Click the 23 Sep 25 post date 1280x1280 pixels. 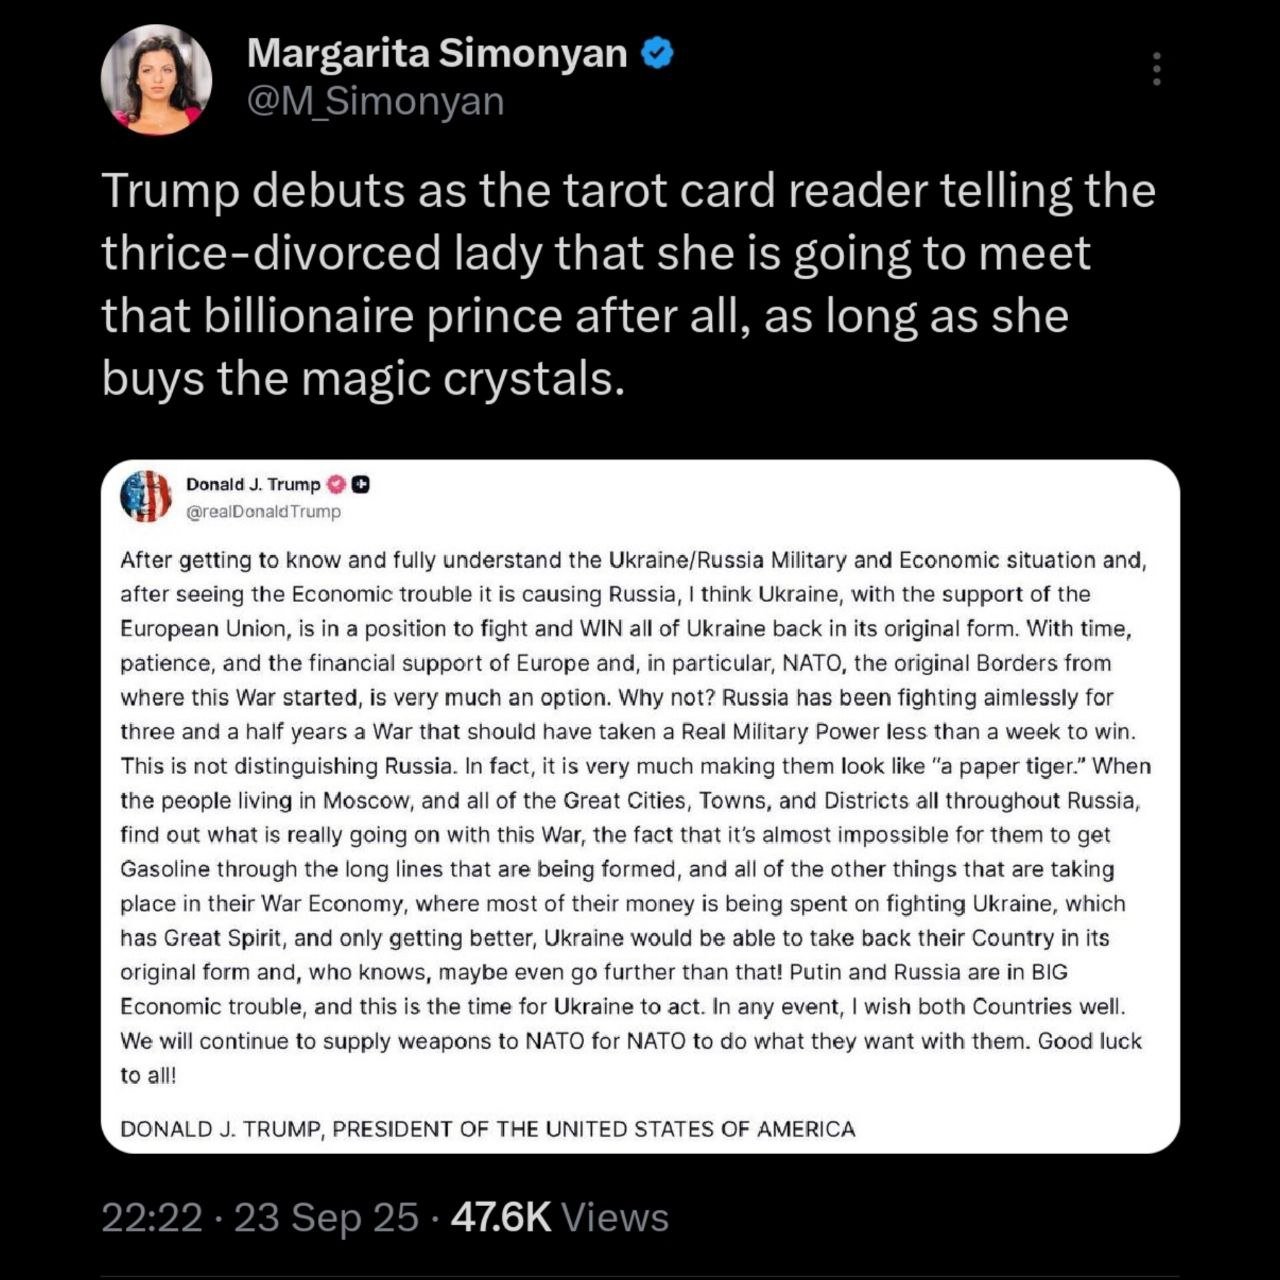(326, 1217)
